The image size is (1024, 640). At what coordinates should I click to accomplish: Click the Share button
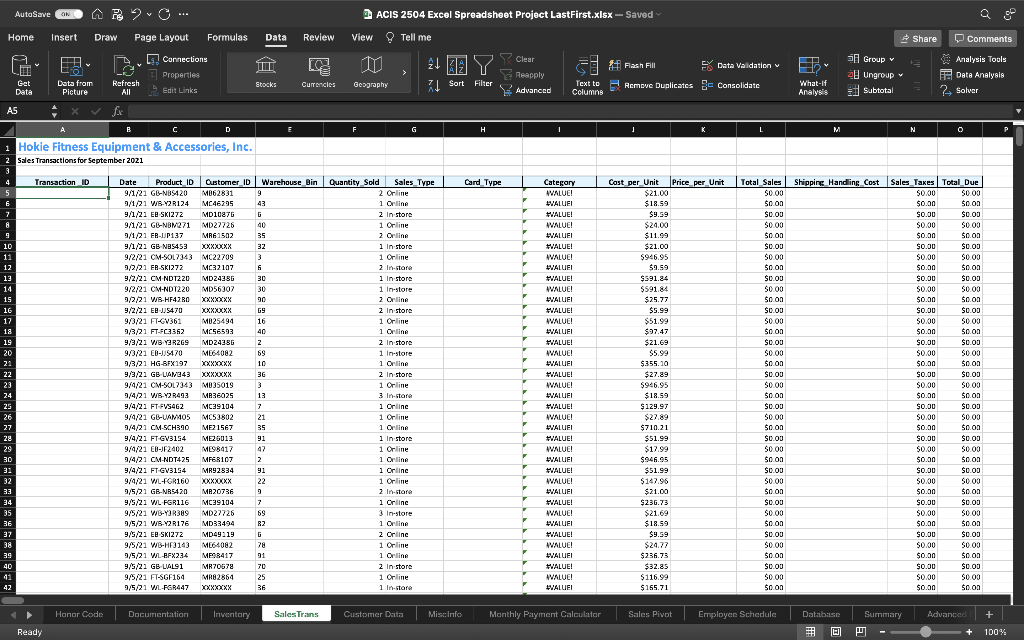tap(917, 37)
